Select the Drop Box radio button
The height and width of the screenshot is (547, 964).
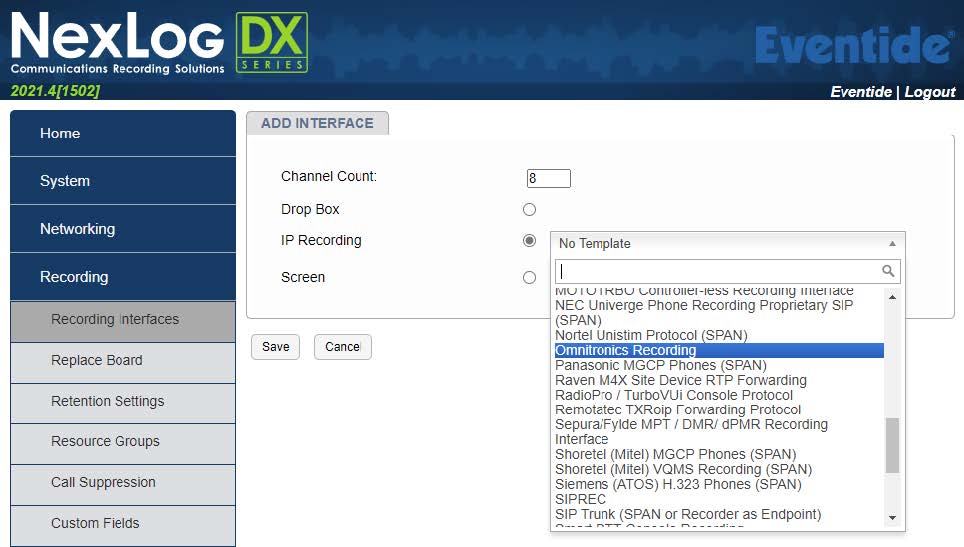coord(529,210)
